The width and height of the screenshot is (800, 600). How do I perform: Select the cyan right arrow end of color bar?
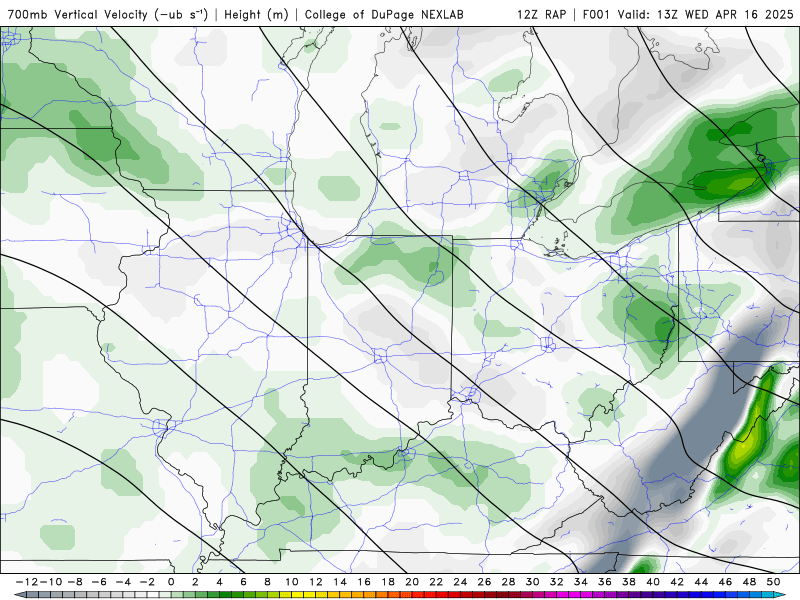pyautogui.click(x=780, y=595)
